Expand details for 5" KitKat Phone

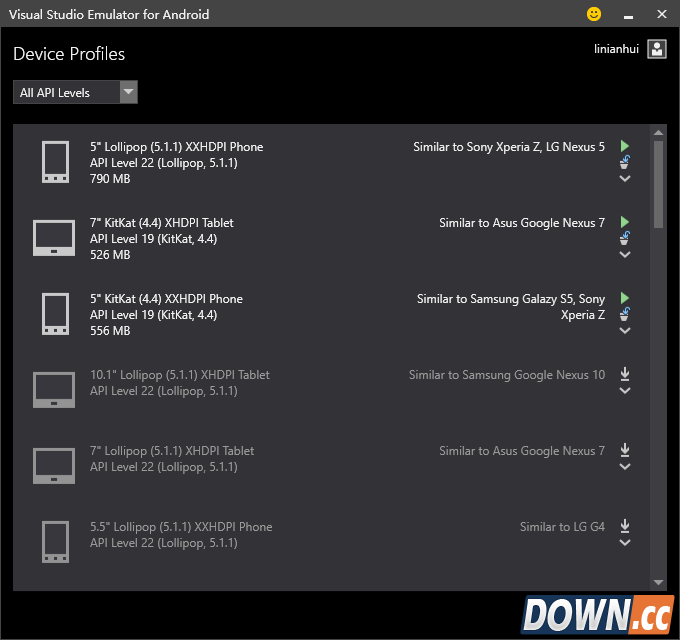click(625, 331)
